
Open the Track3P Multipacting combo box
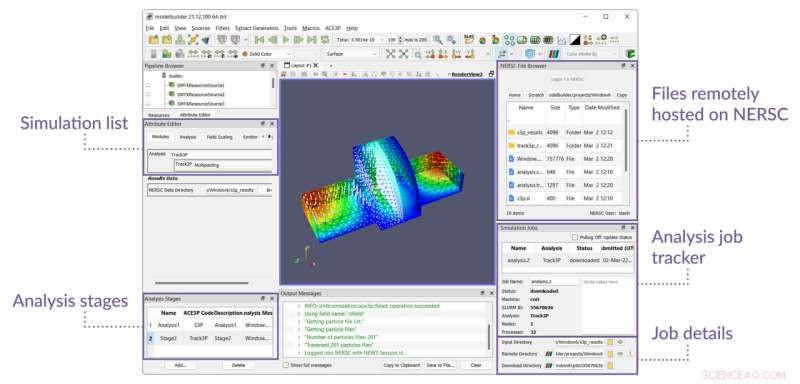[224, 165]
